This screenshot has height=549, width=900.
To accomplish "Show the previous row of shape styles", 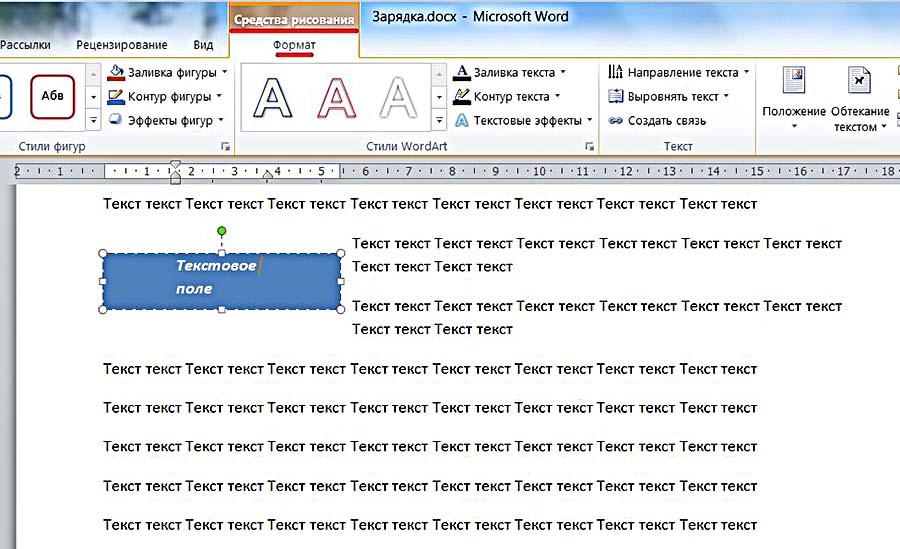I will 94,75.
